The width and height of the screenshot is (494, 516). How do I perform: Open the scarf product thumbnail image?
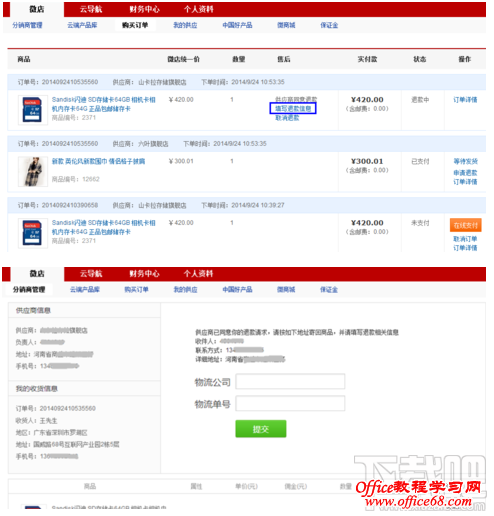(32, 171)
